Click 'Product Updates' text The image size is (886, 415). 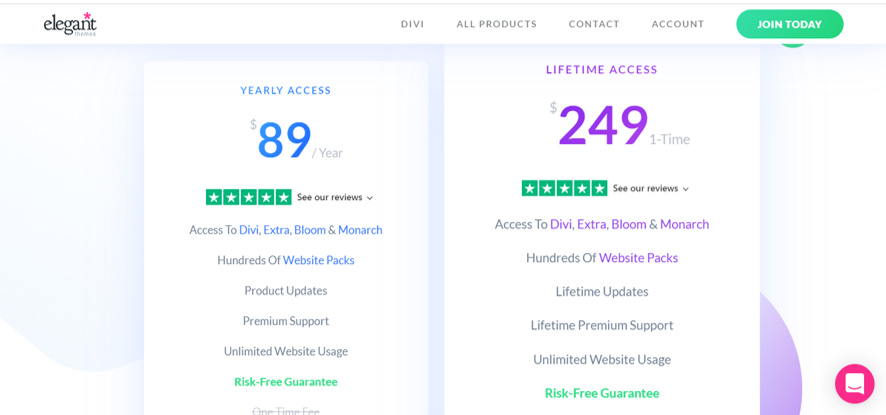click(x=286, y=291)
